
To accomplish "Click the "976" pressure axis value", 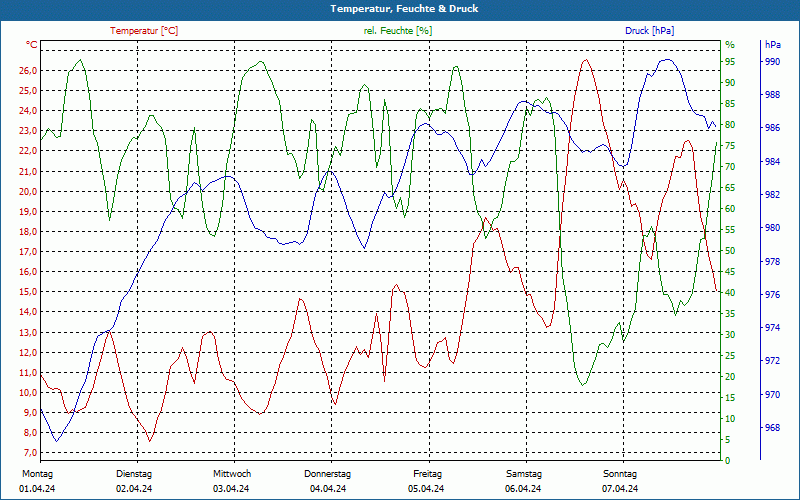I will pyautogui.click(x=772, y=295).
